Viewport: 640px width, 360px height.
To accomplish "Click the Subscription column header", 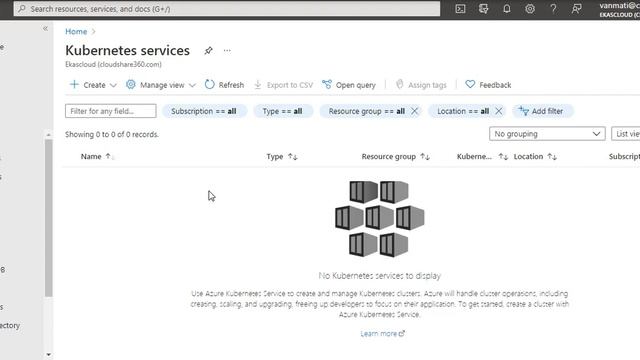I will 624,157.
